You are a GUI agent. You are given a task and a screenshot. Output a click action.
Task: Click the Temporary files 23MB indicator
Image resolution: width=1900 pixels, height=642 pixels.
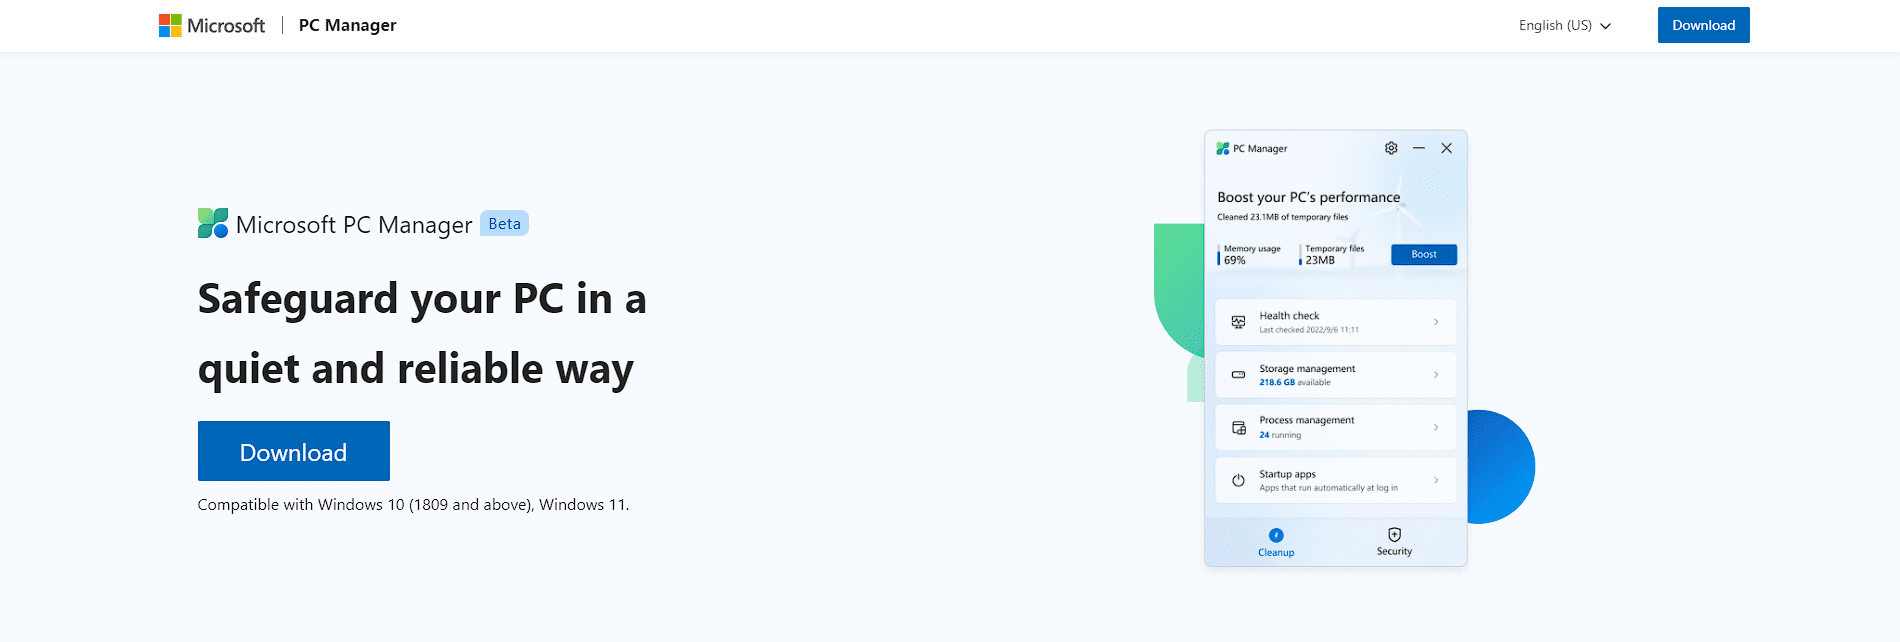click(x=1333, y=255)
